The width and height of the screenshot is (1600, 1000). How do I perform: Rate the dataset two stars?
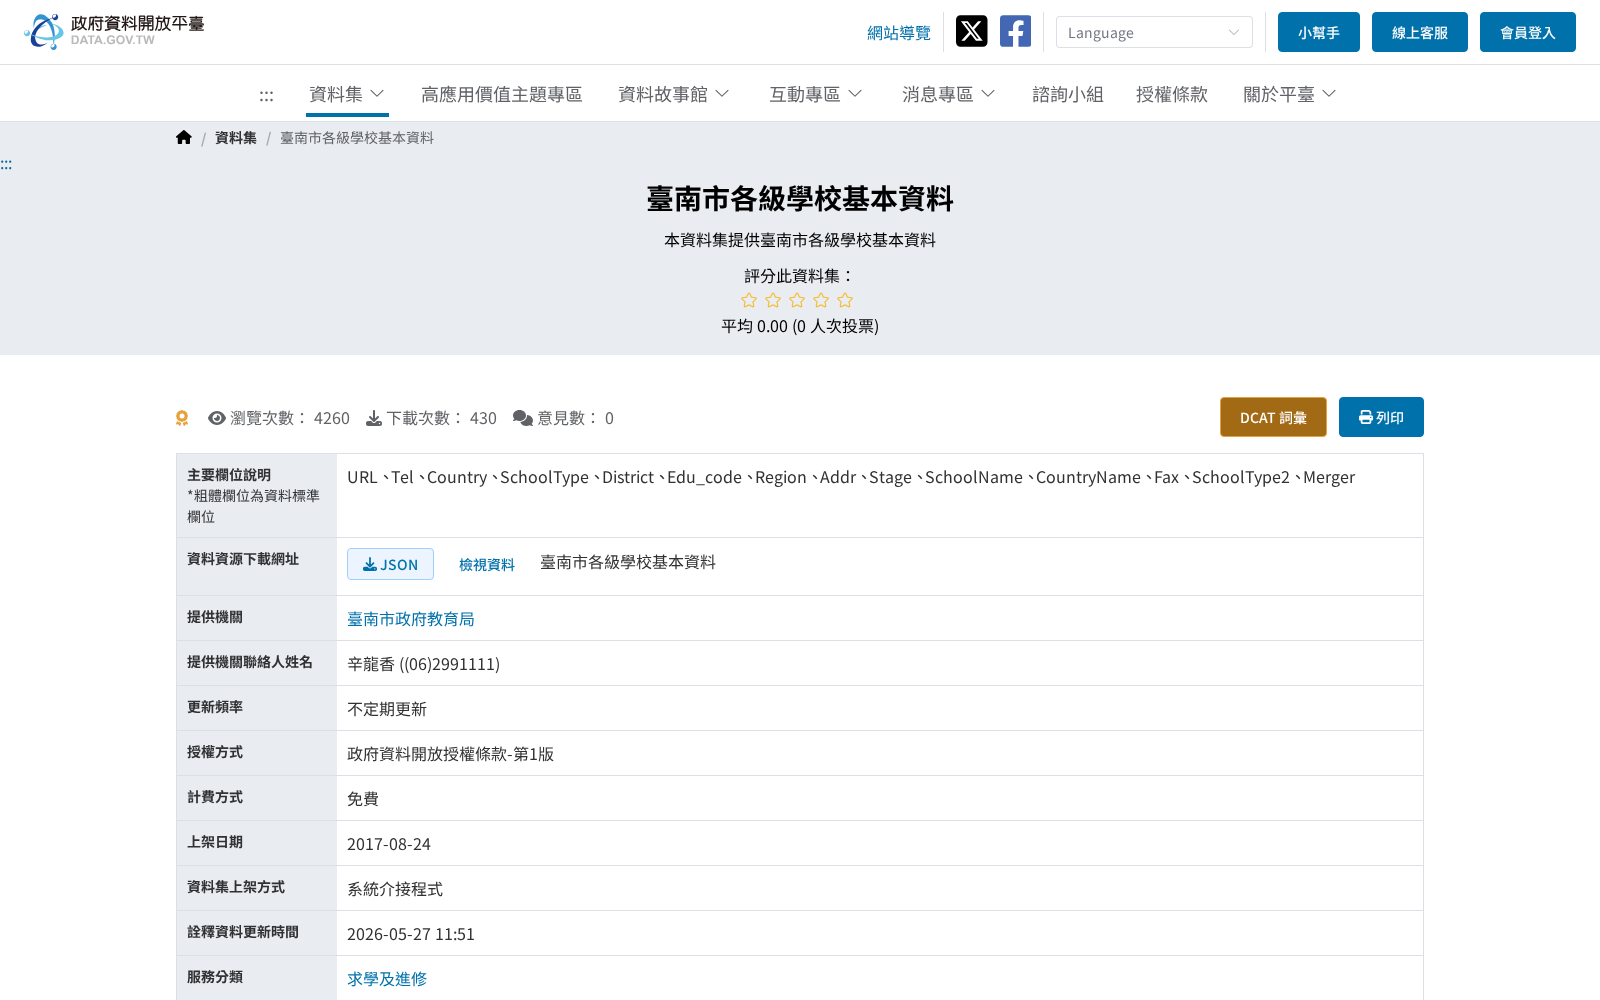(773, 300)
